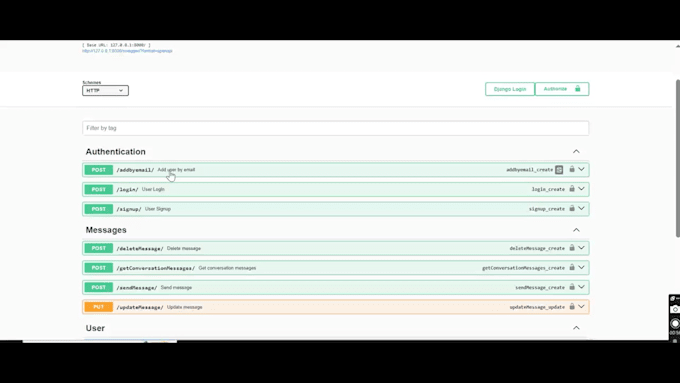Collapse the Messages section chevron
This screenshot has width=680, height=383.
[576, 230]
